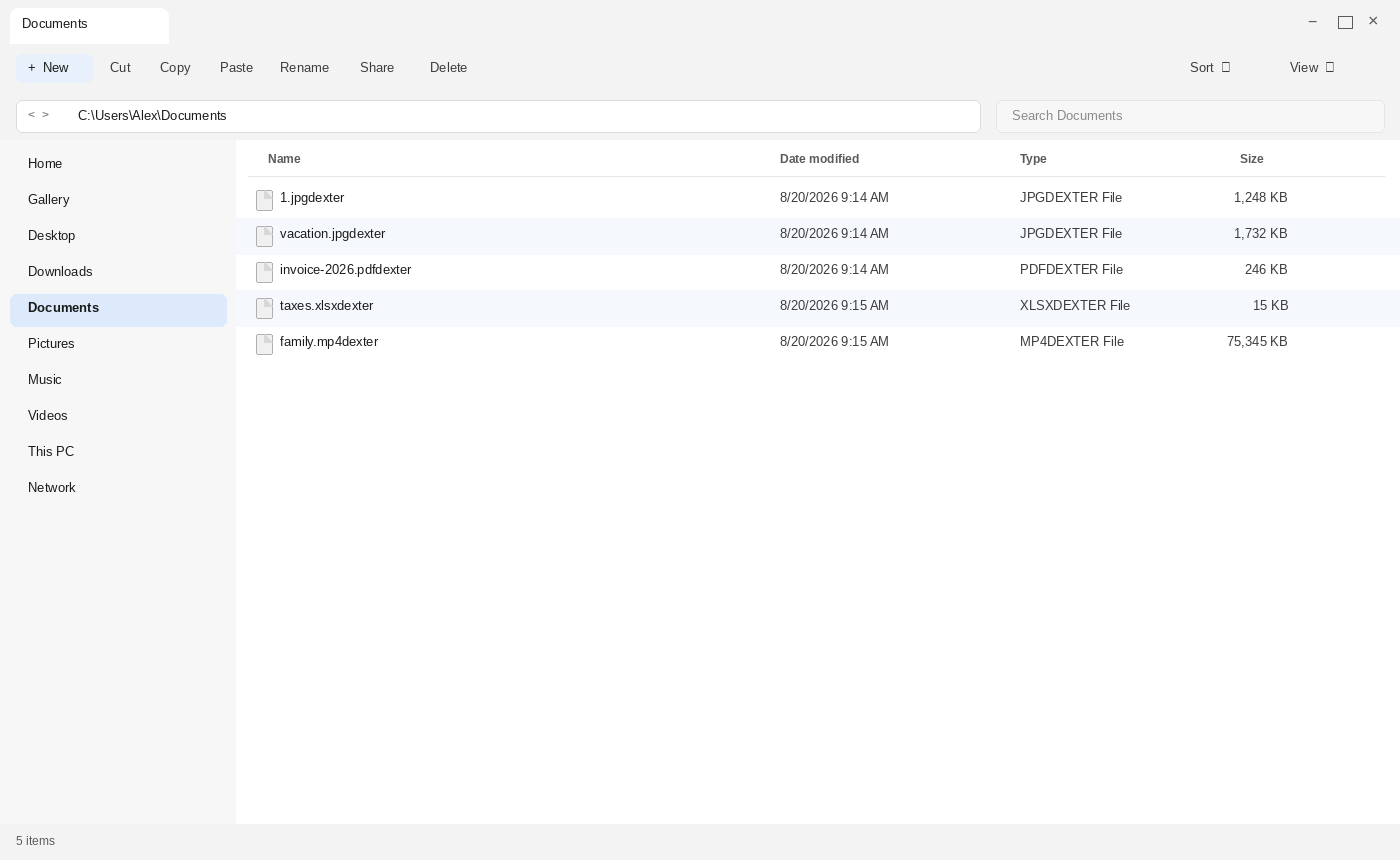Maximize the Documents window
The image size is (1400, 860).
[1345, 22]
